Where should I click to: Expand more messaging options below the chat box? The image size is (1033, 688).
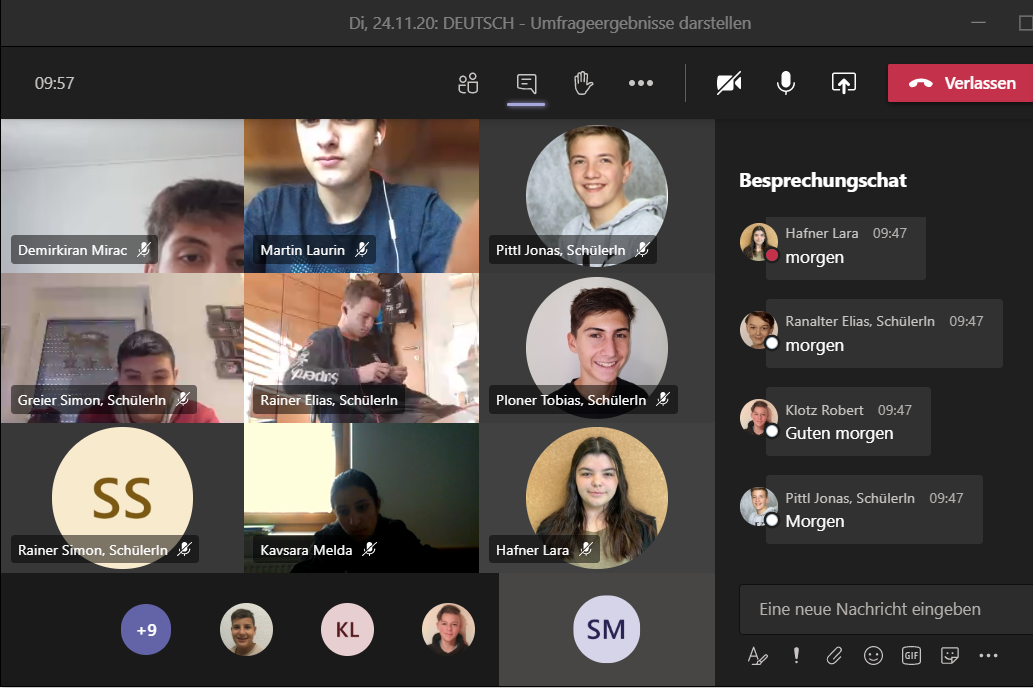[x=988, y=656]
